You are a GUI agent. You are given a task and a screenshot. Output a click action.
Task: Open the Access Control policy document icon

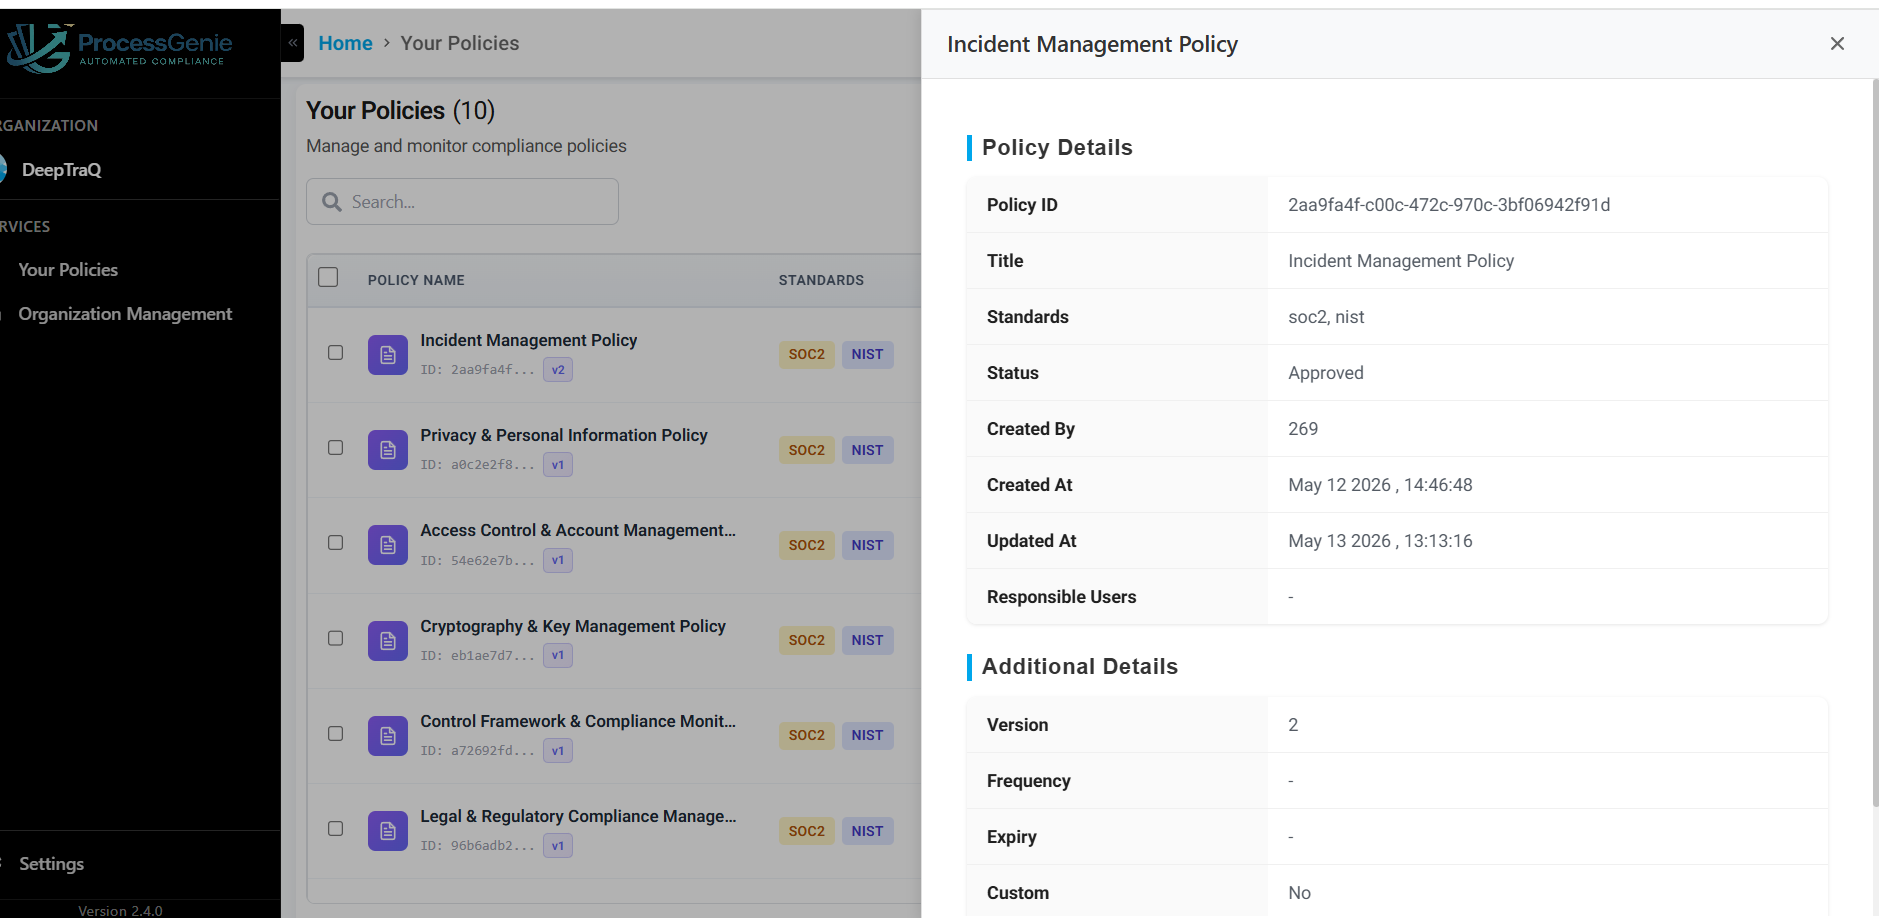[388, 545]
